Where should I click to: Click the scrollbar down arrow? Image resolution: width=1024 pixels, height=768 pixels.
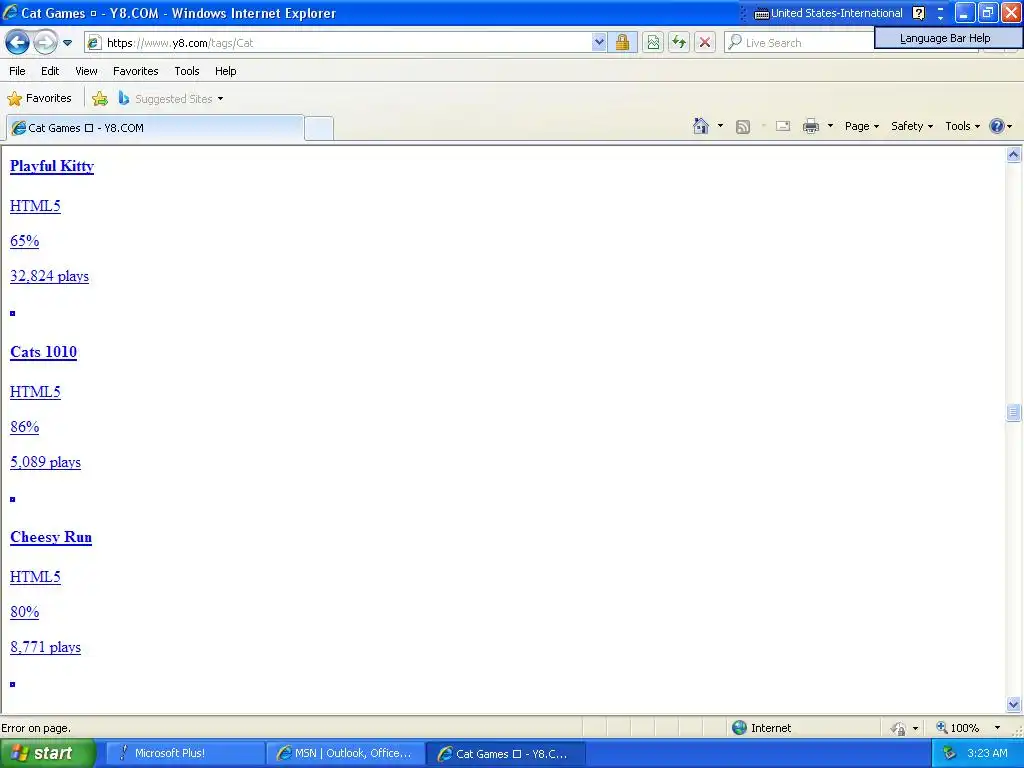[1014, 704]
